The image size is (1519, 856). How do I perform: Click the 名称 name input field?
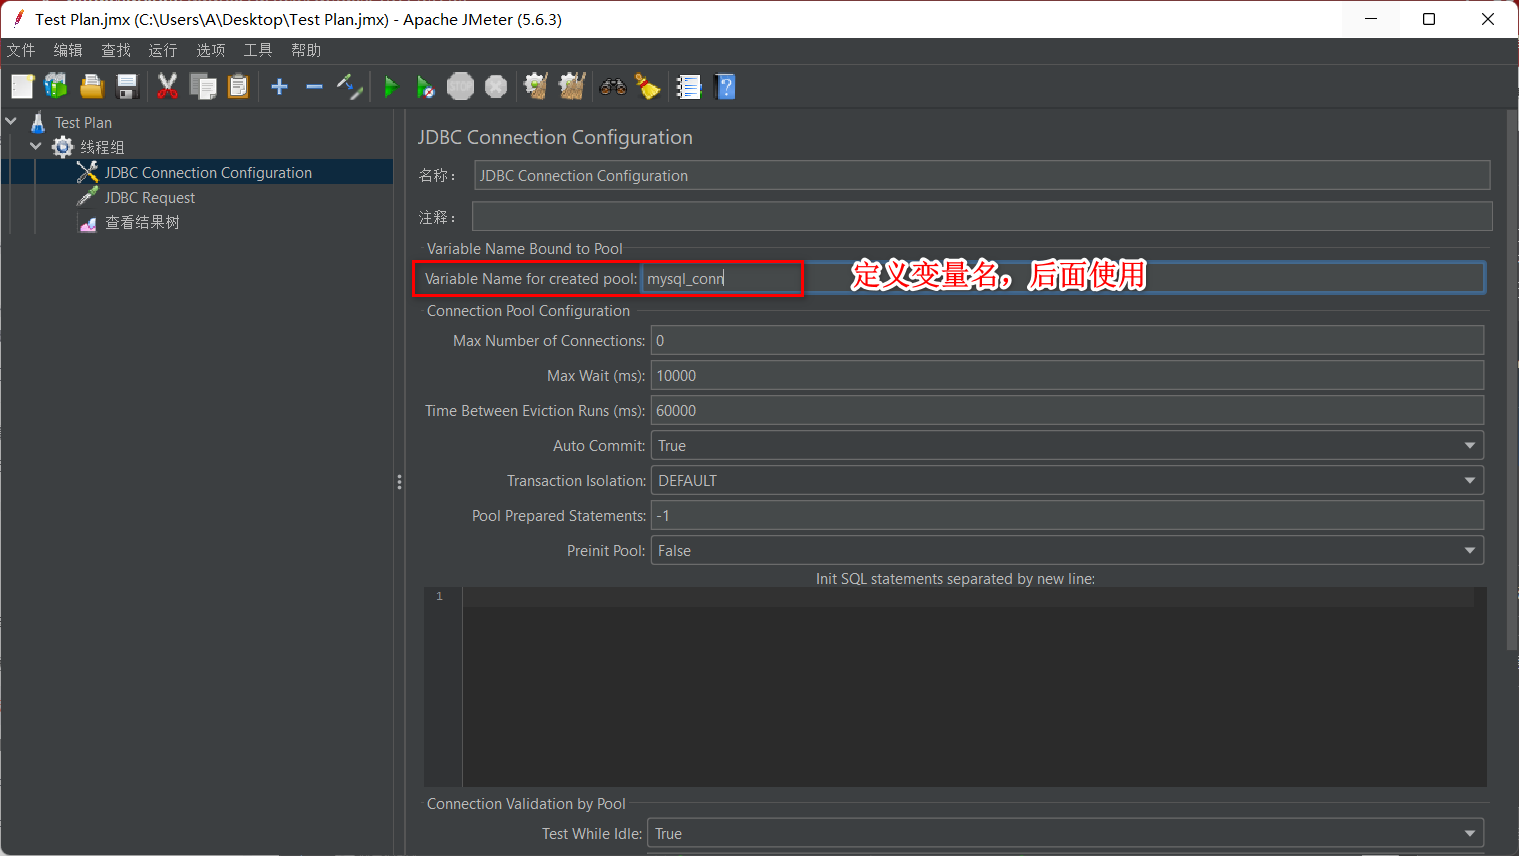[x=982, y=175]
